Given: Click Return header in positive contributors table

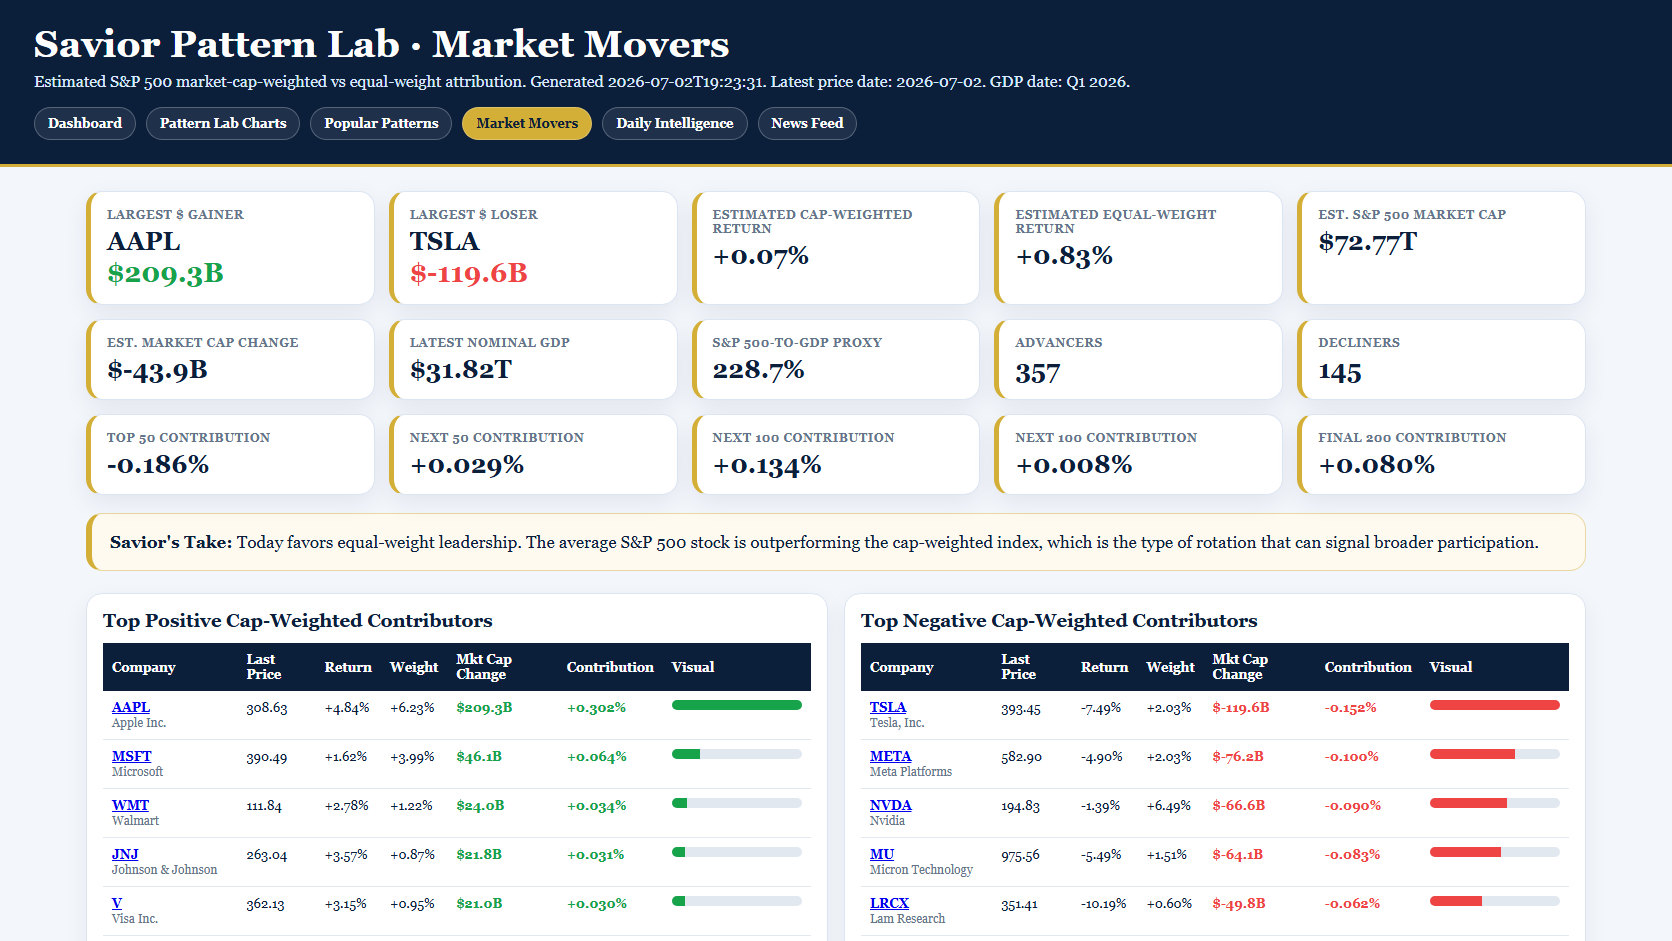Looking at the screenshot, I should click(x=348, y=667).
